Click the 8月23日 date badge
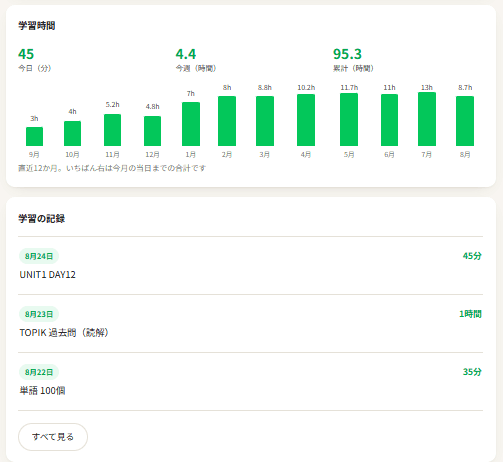 tap(39, 314)
